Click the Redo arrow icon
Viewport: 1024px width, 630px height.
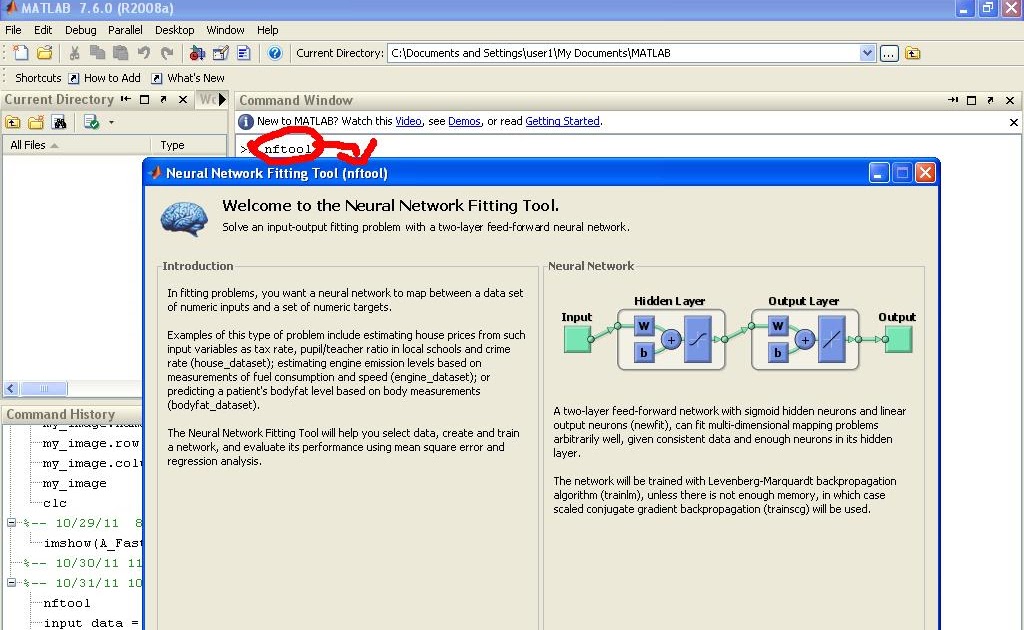coord(167,53)
